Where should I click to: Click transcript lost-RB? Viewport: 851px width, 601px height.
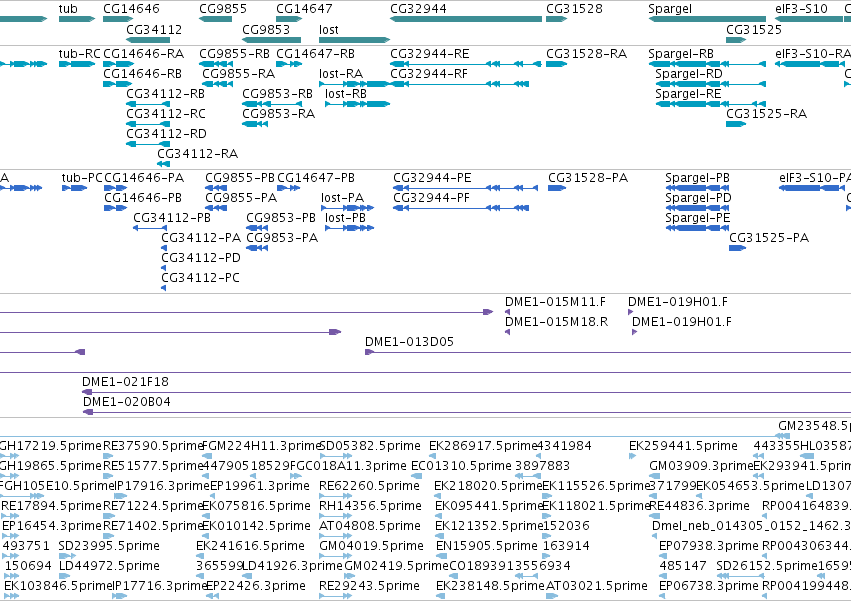point(346,94)
